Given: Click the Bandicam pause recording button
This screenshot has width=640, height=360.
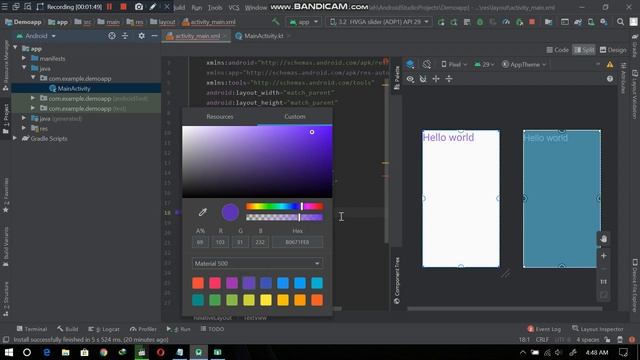Looking at the screenshot, I should click(x=109, y=7).
